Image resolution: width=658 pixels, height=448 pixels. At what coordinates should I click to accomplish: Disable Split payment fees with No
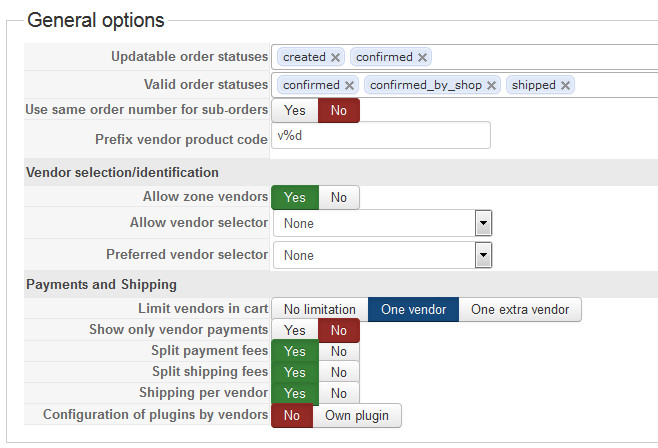(x=339, y=351)
